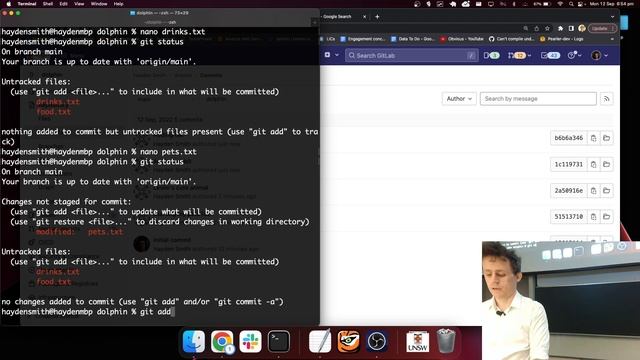Toggle Chrome side panel
The image size is (640, 360).
point(571,28)
